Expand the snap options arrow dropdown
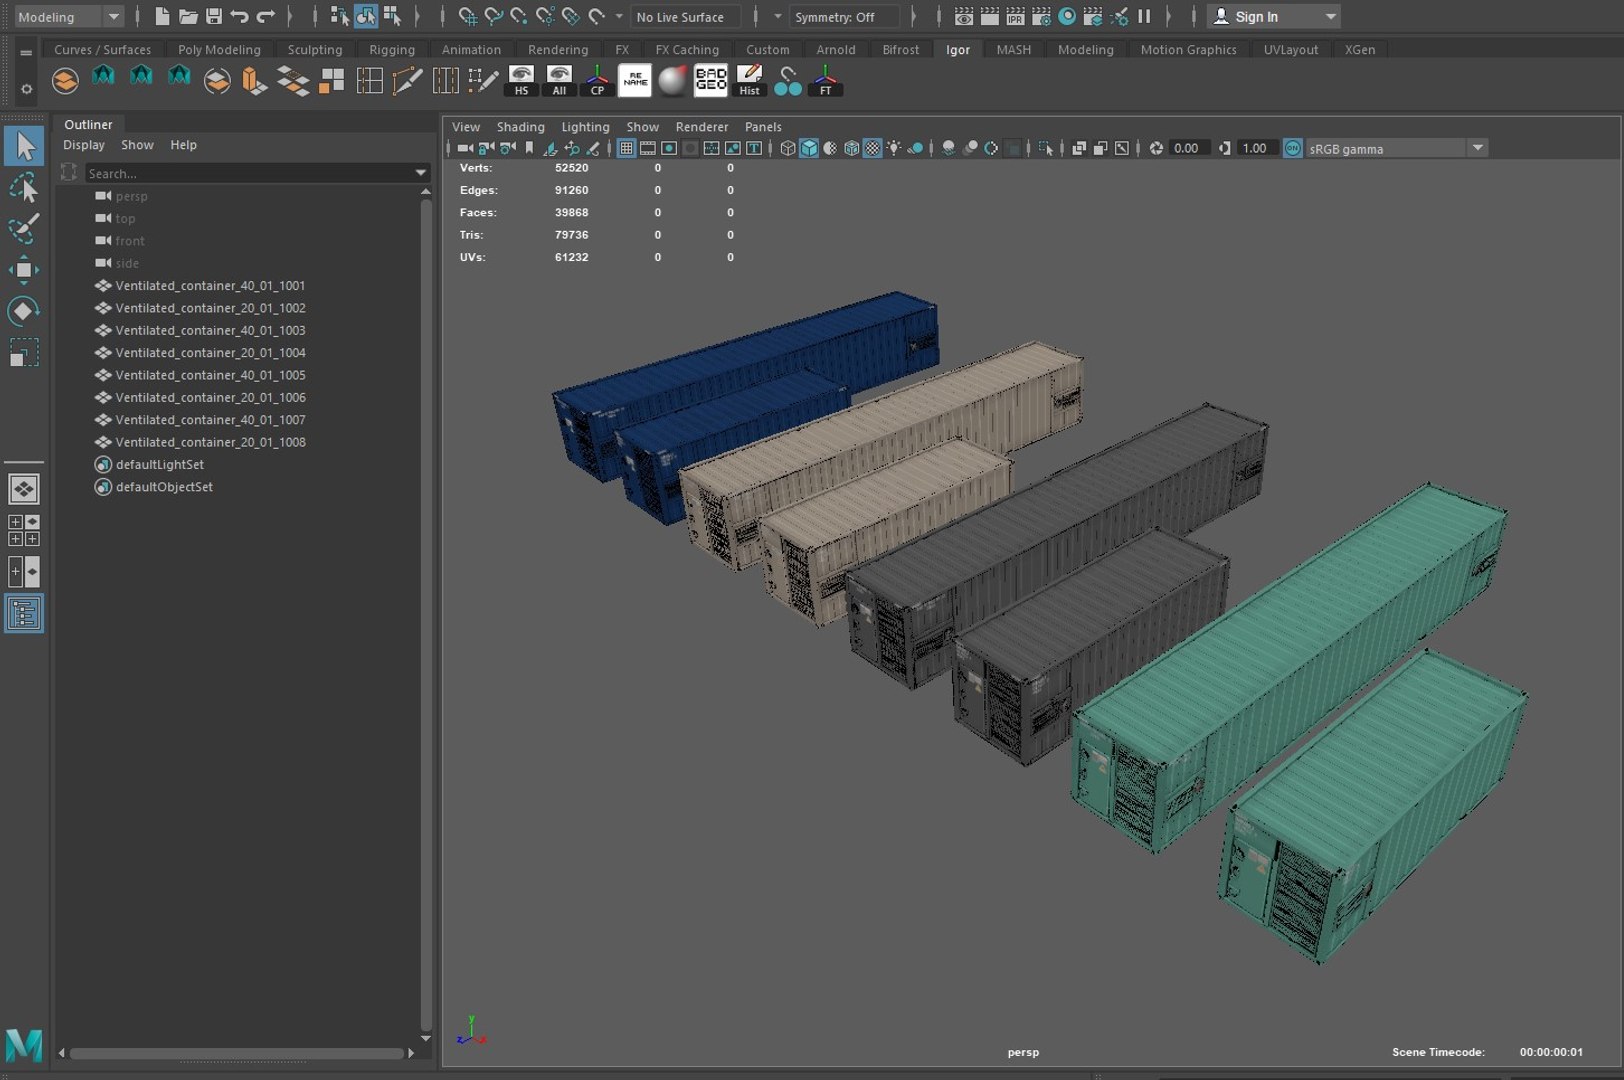1624x1080 pixels. click(619, 16)
